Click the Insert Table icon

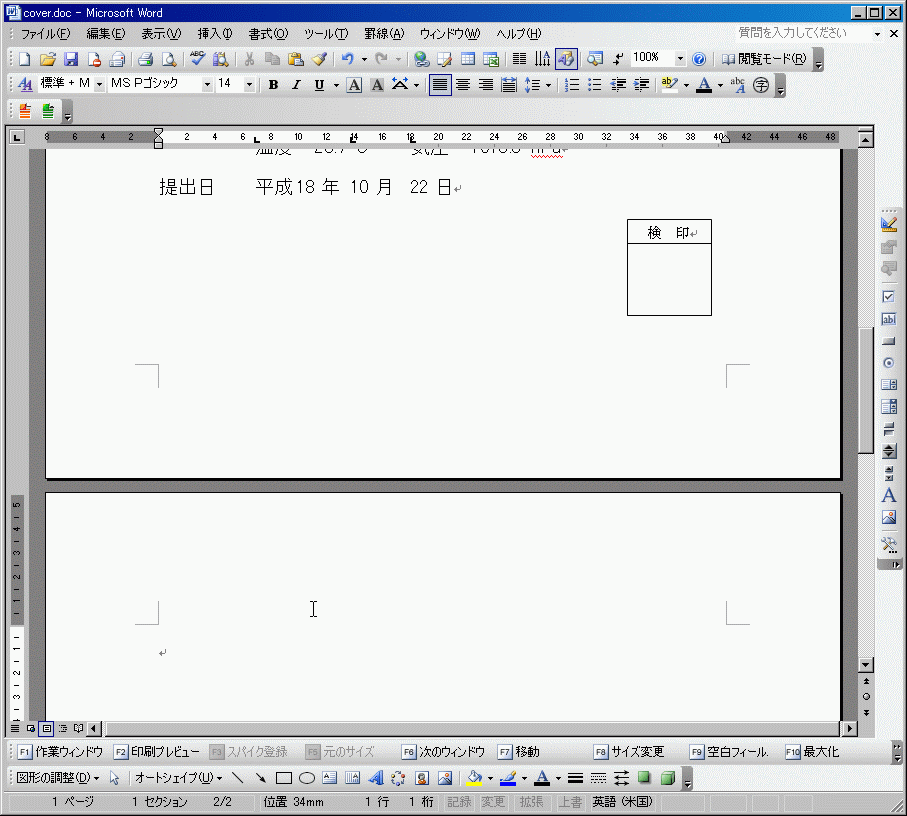pyautogui.click(x=468, y=59)
